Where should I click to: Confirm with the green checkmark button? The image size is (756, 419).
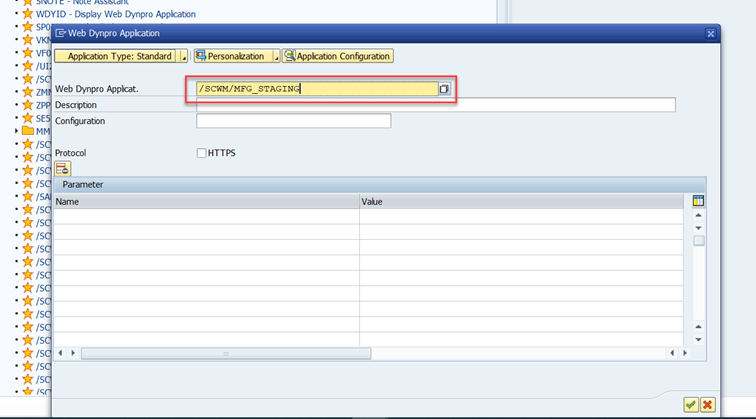point(691,405)
